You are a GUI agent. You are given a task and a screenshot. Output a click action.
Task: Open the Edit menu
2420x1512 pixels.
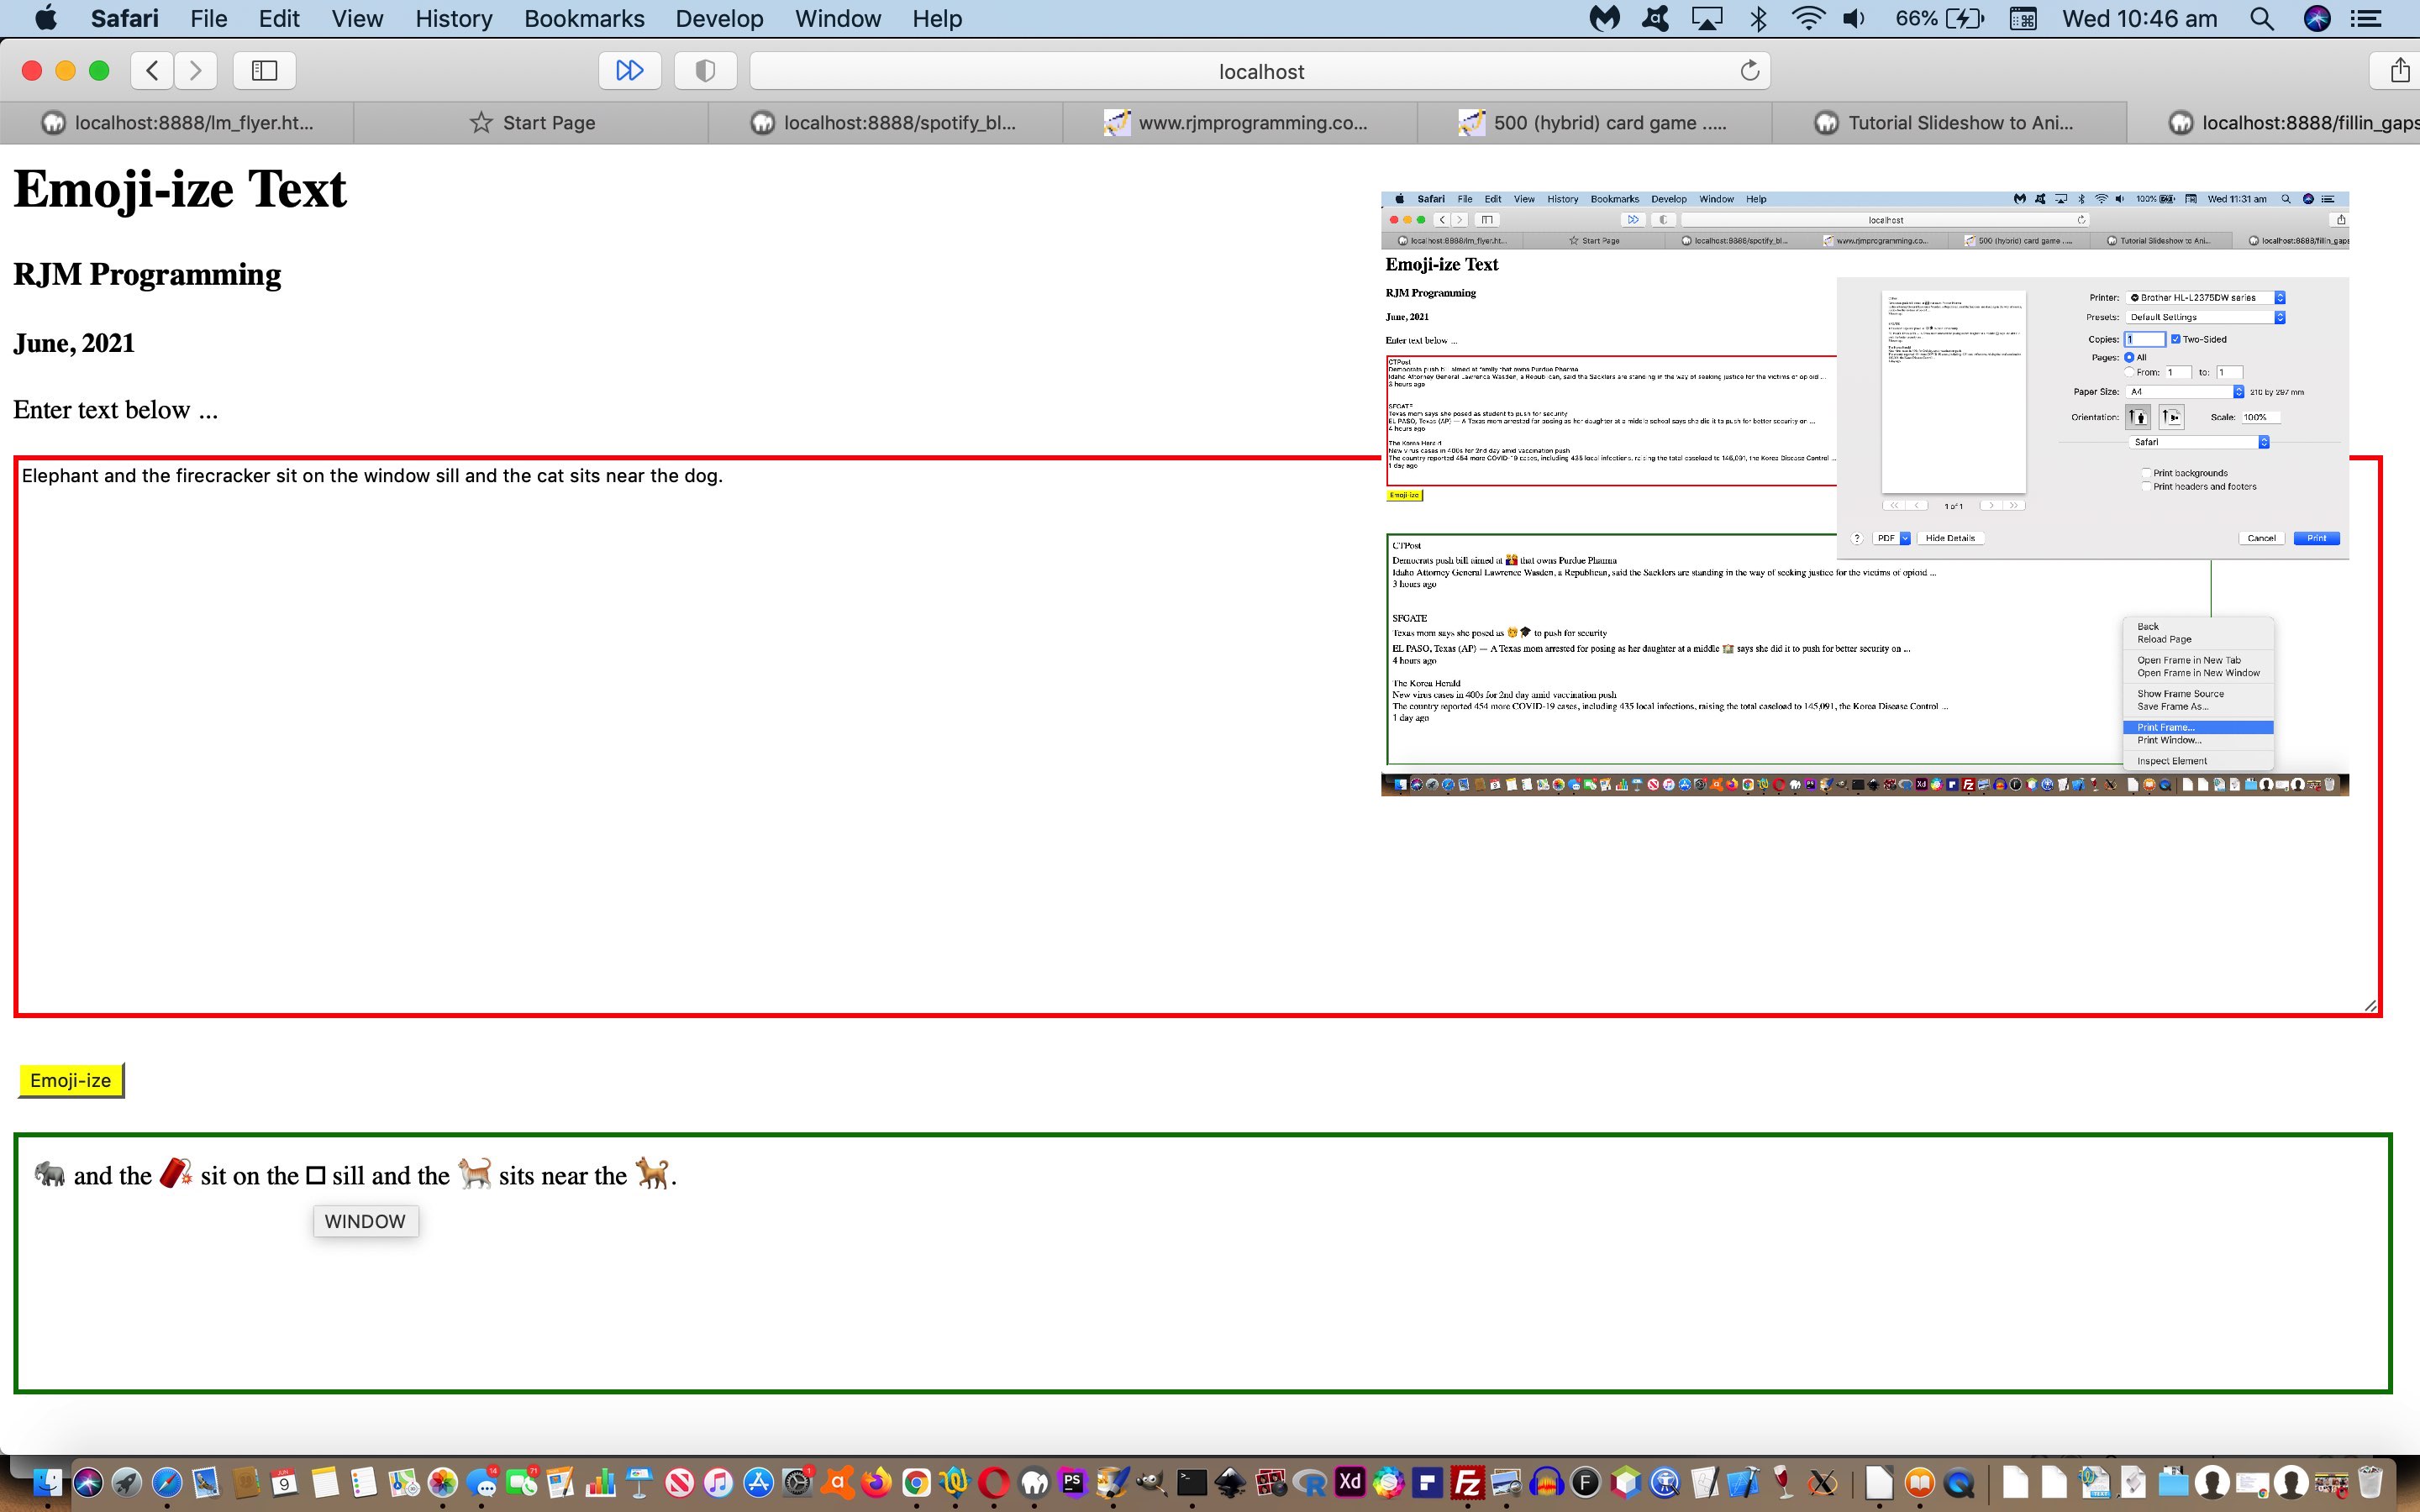(279, 18)
